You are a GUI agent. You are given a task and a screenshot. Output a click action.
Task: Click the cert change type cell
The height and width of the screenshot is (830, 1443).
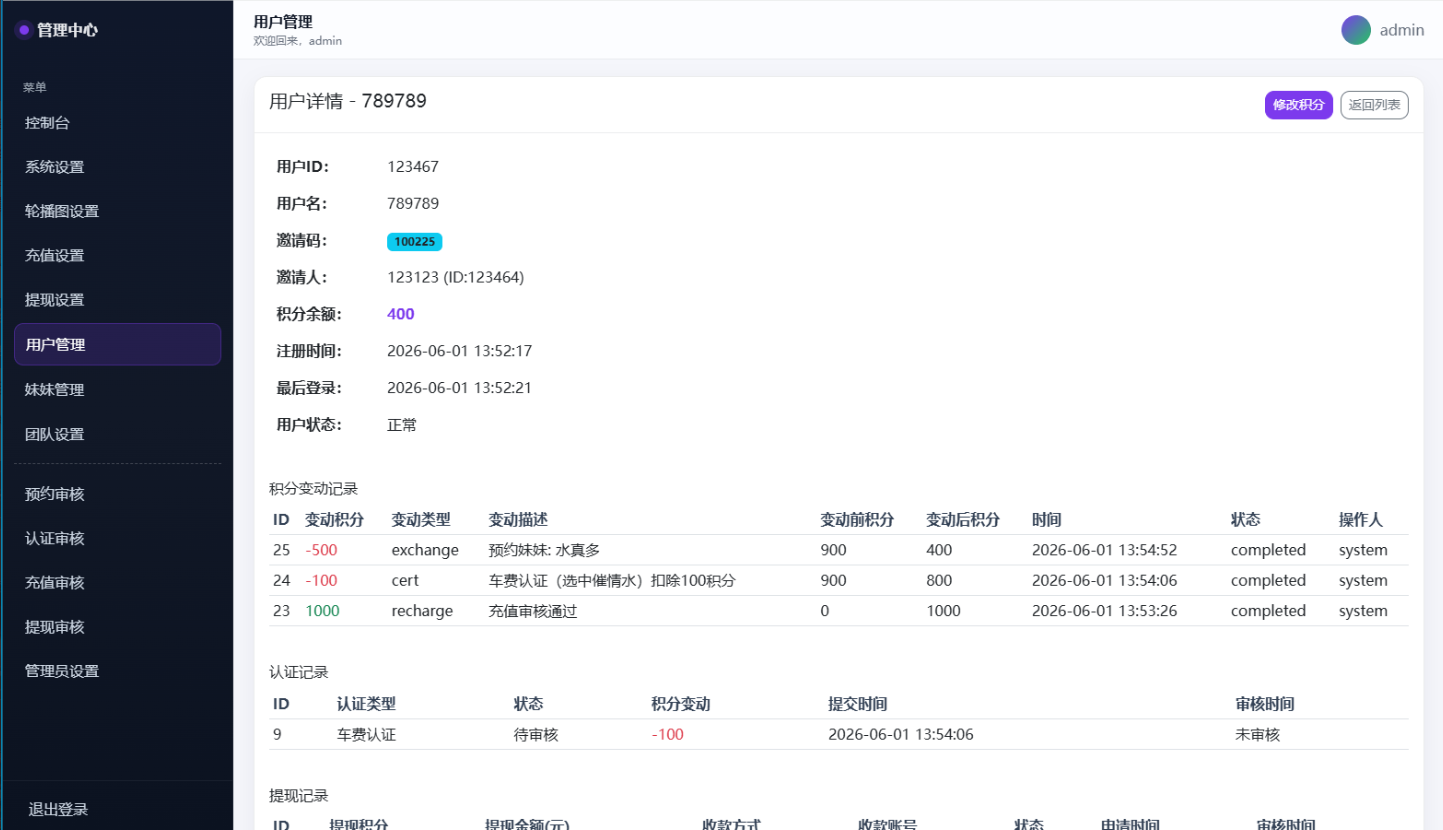click(x=405, y=580)
